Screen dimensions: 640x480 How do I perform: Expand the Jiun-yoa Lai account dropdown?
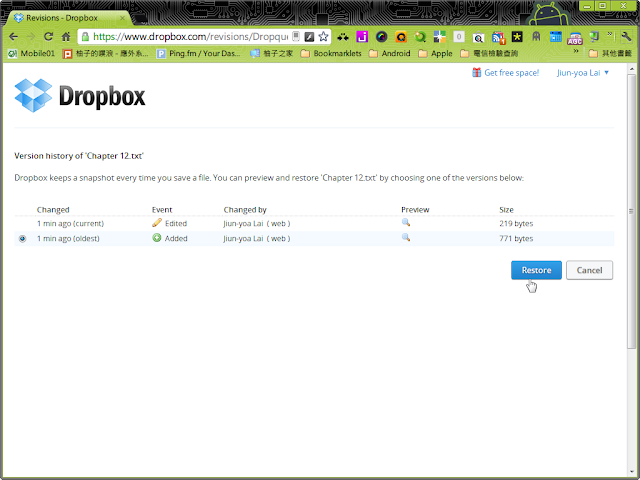point(583,73)
